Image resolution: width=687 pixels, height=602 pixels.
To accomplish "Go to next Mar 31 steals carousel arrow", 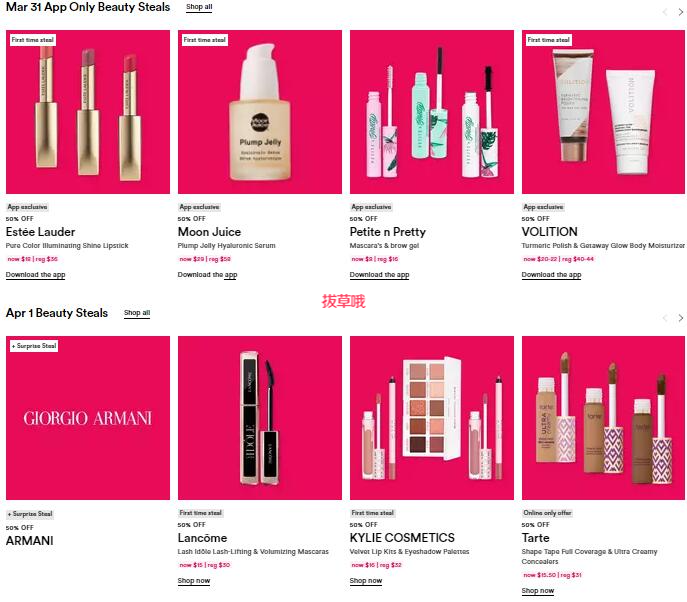I will [680, 12].
